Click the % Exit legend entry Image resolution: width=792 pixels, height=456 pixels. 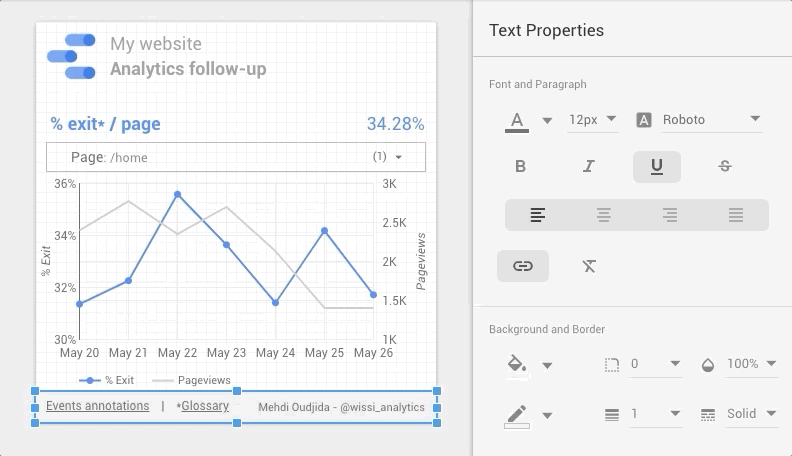107,380
